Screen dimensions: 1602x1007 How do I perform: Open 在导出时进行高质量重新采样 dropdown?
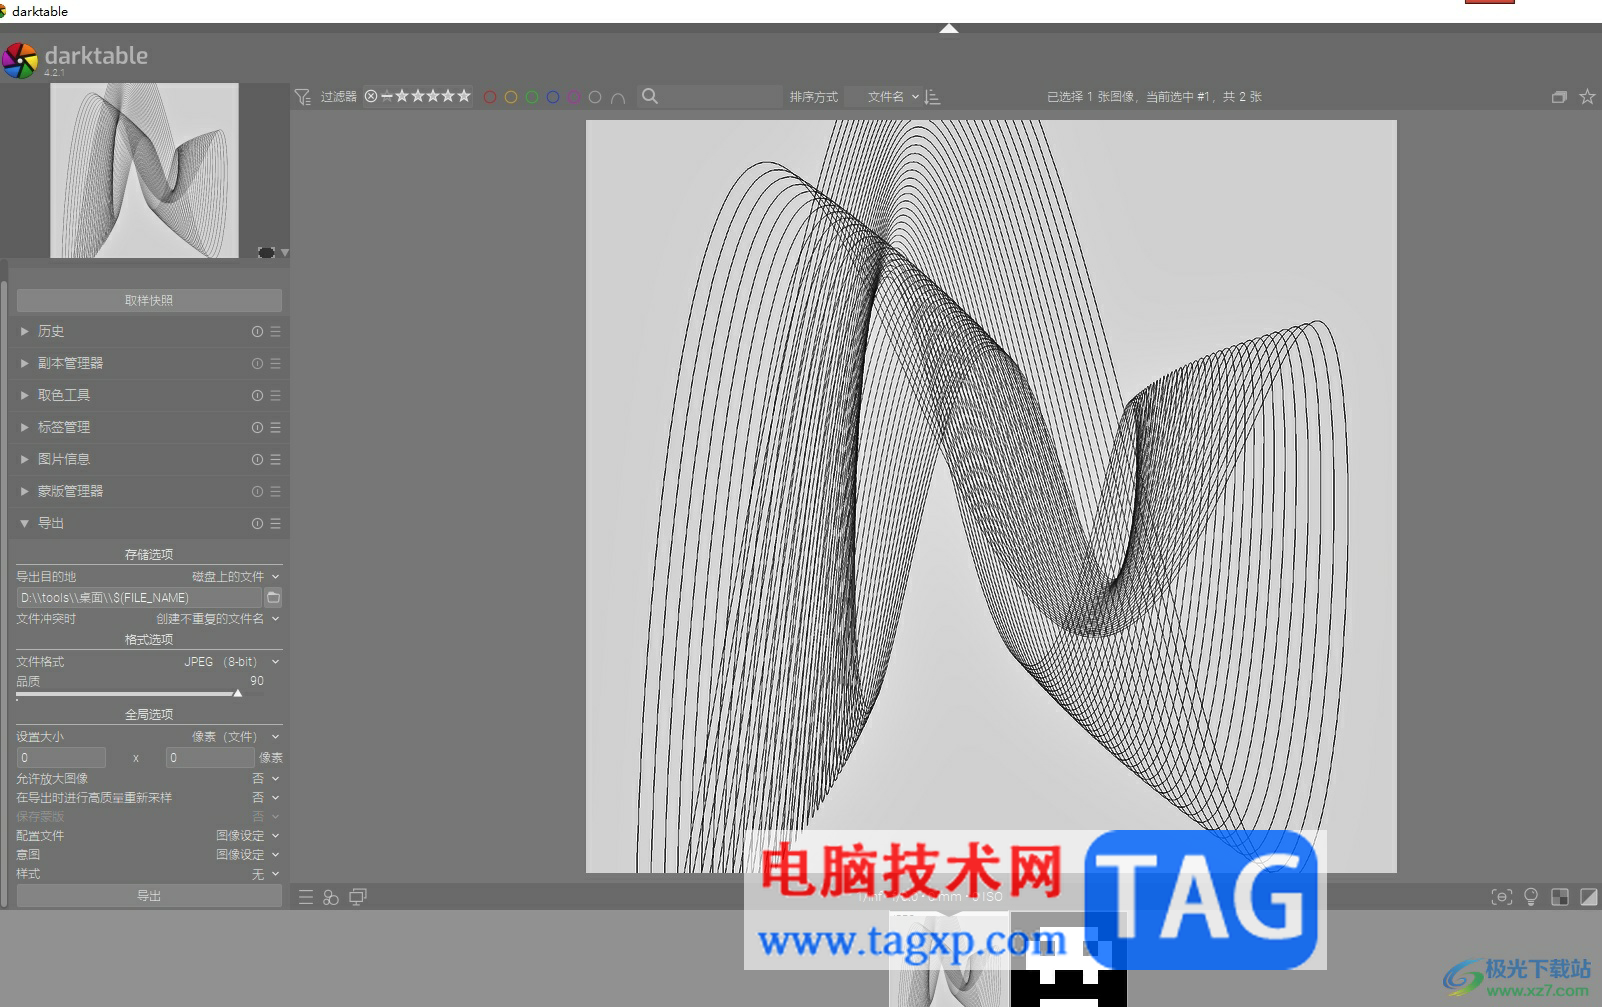click(x=149, y=797)
